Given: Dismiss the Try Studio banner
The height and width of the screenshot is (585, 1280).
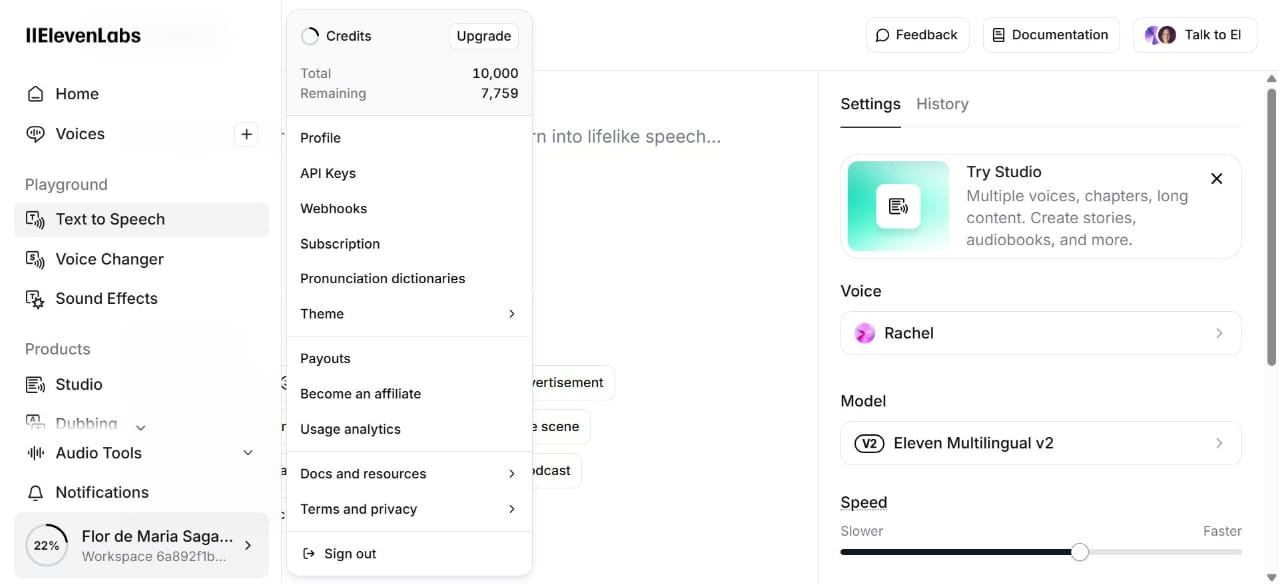Looking at the screenshot, I should [1216, 179].
